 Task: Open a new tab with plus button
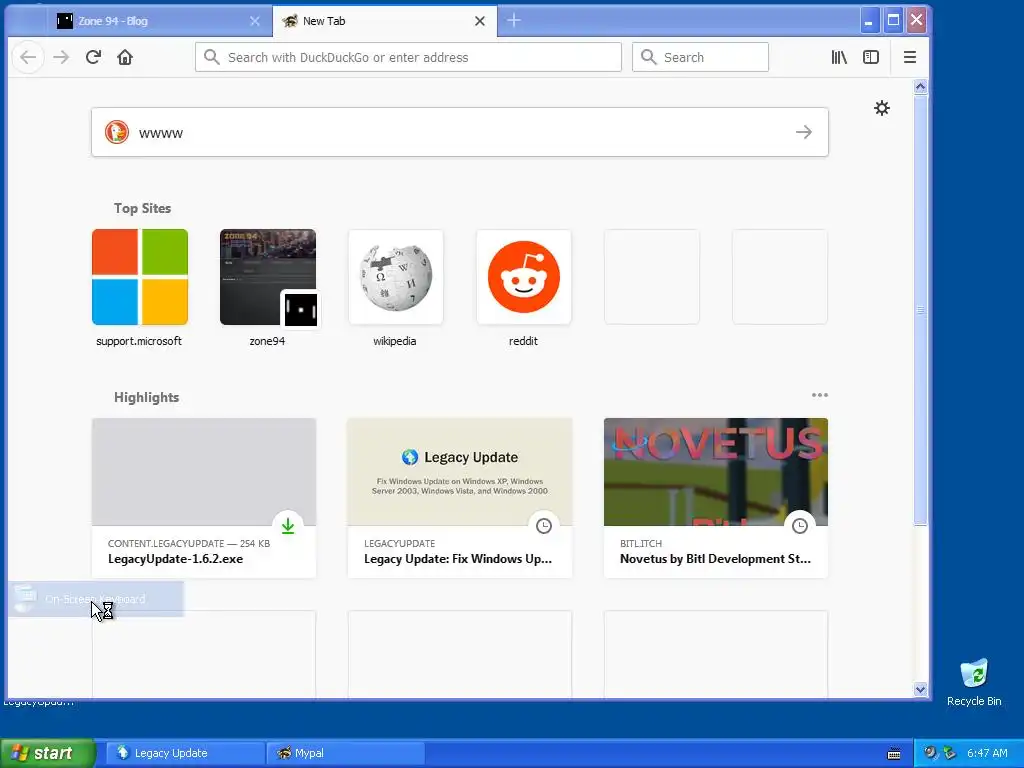coord(514,20)
